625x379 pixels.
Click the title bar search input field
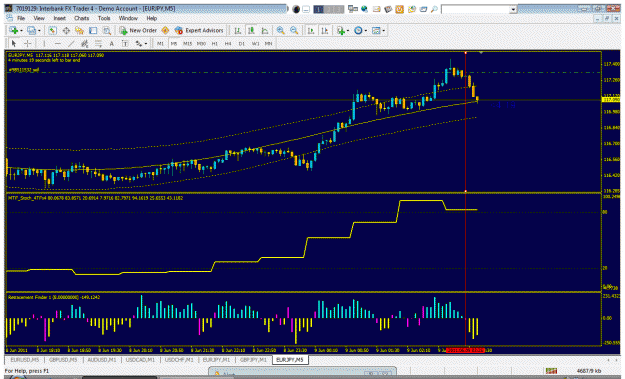coord(476,9)
